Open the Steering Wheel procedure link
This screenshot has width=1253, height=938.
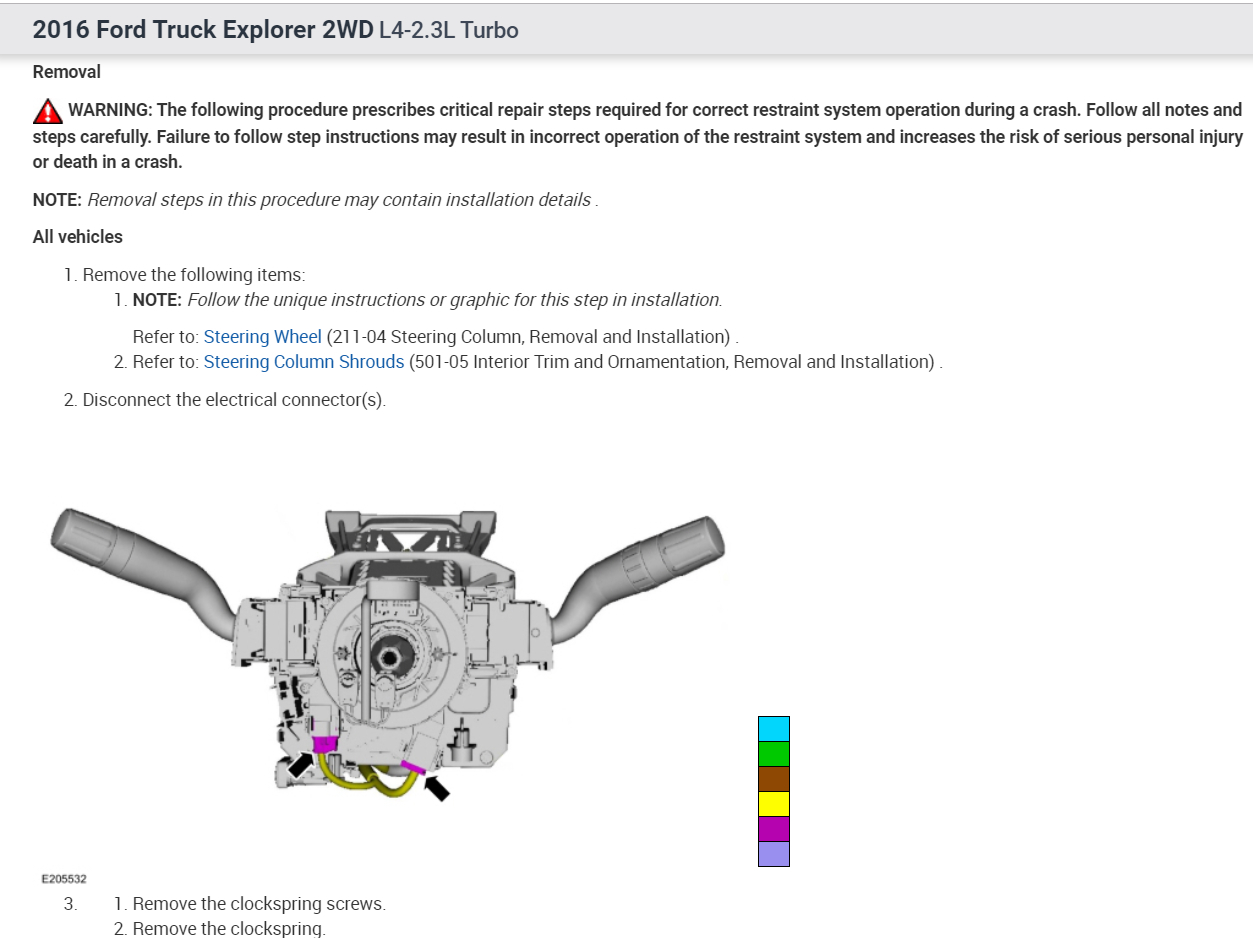pyautogui.click(x=262, y=336)
